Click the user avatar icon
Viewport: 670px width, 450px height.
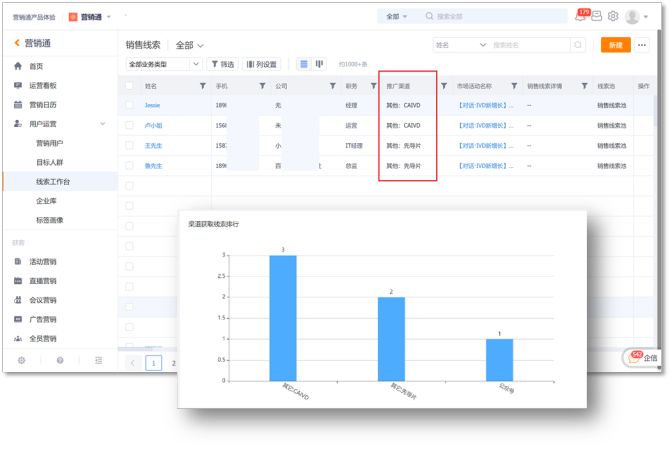[x=634, y=16]
